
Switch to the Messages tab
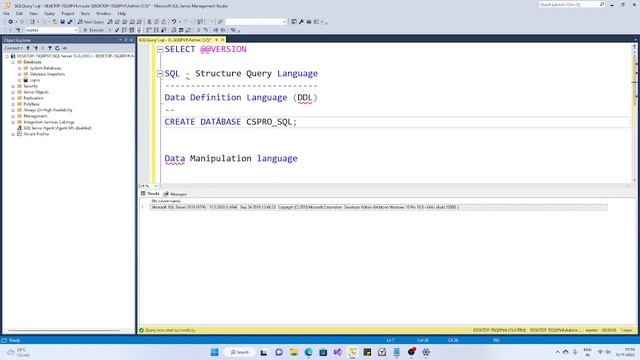(176, 194)
